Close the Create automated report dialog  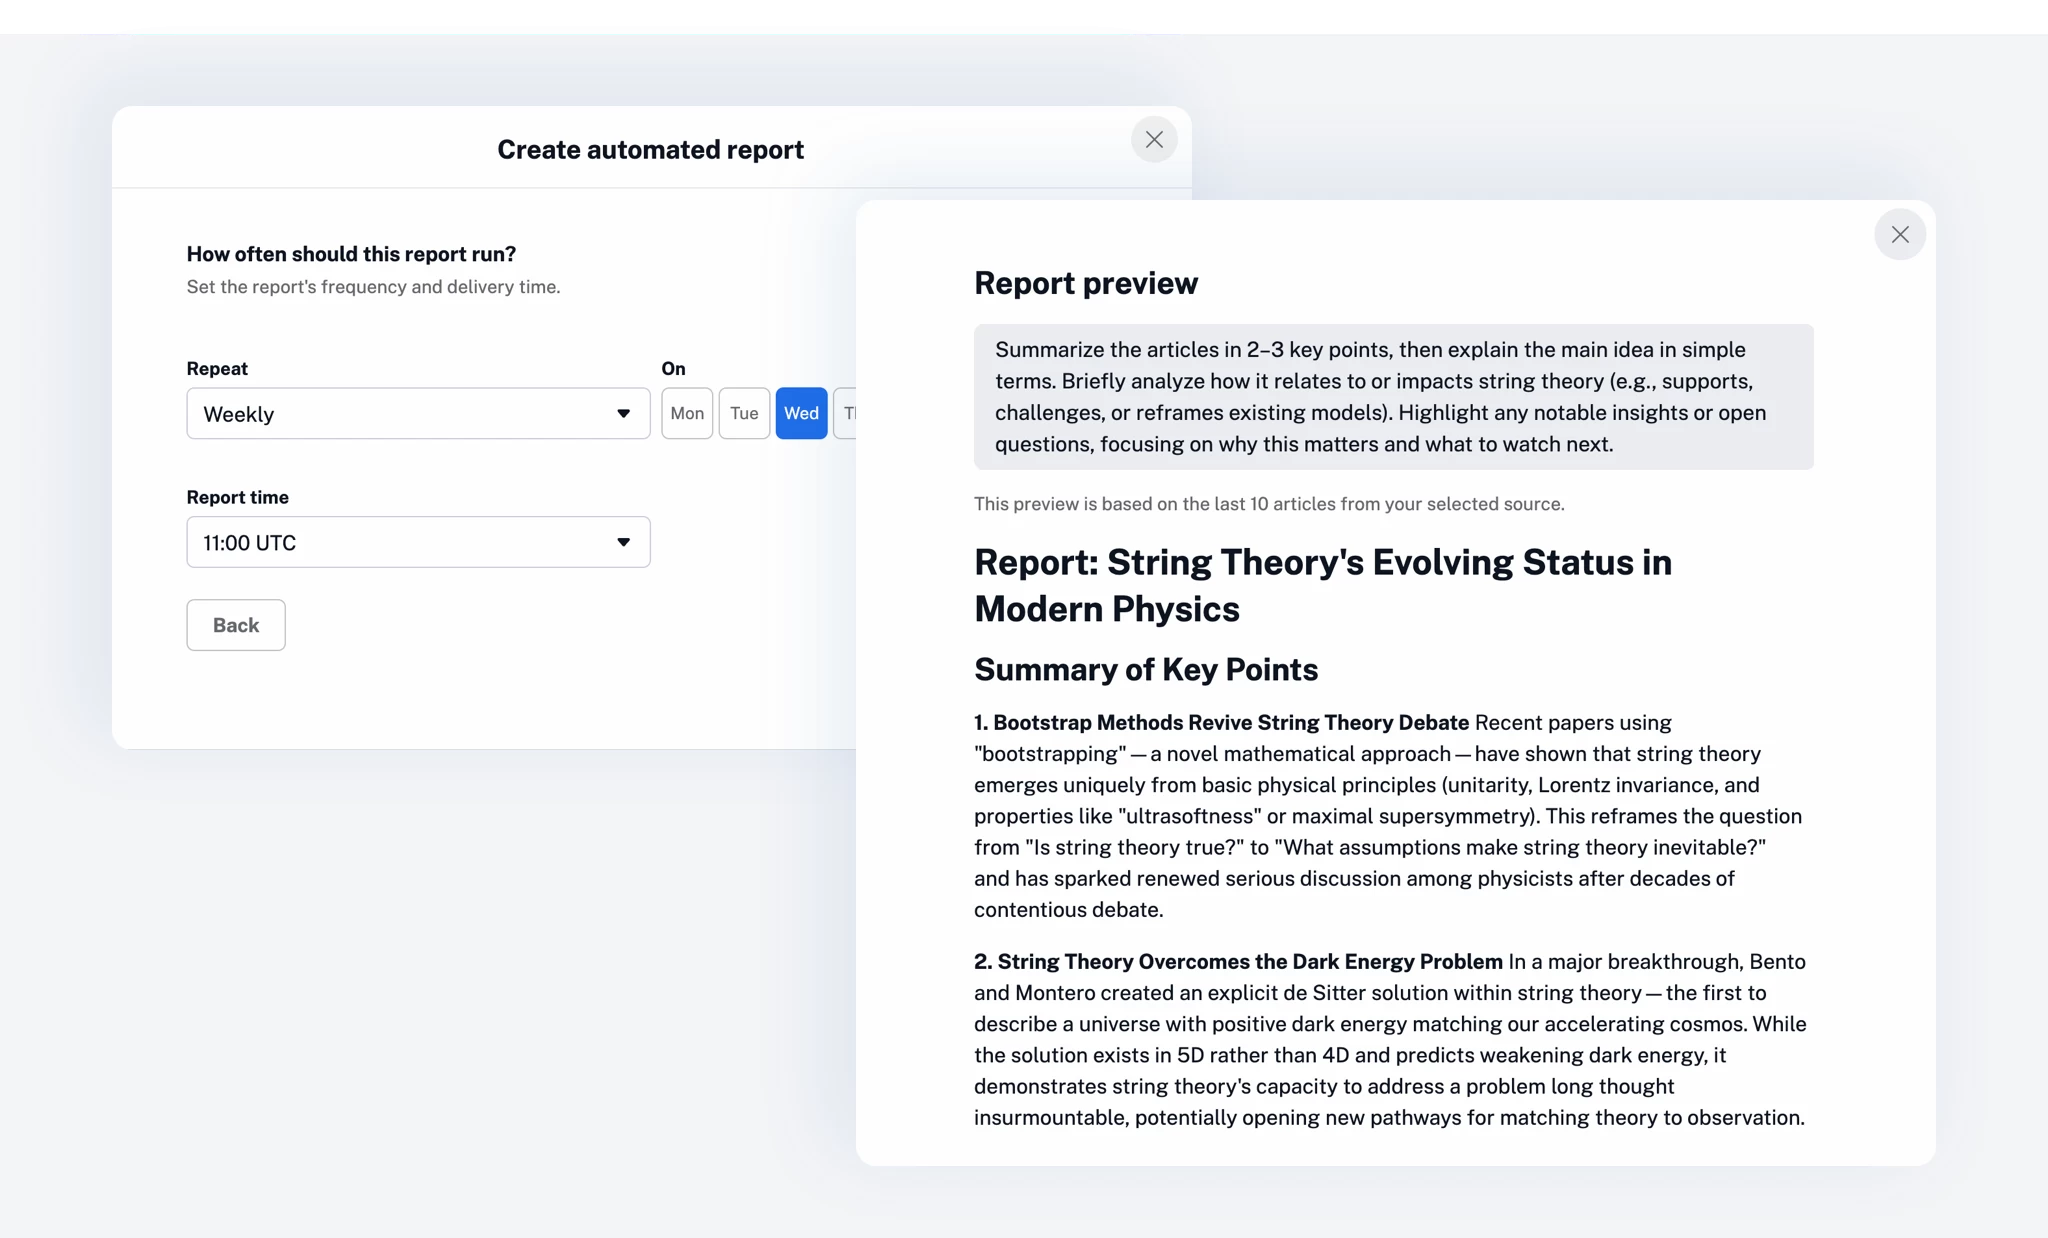pyautogui.click(x=1154, y=140)
